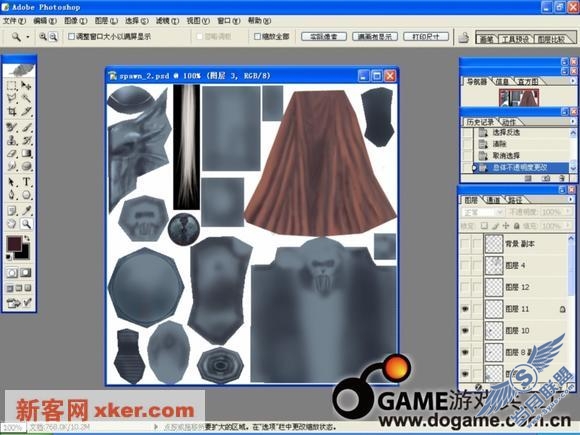Open the blend mode 正常 dropdown

click(482, 212)
